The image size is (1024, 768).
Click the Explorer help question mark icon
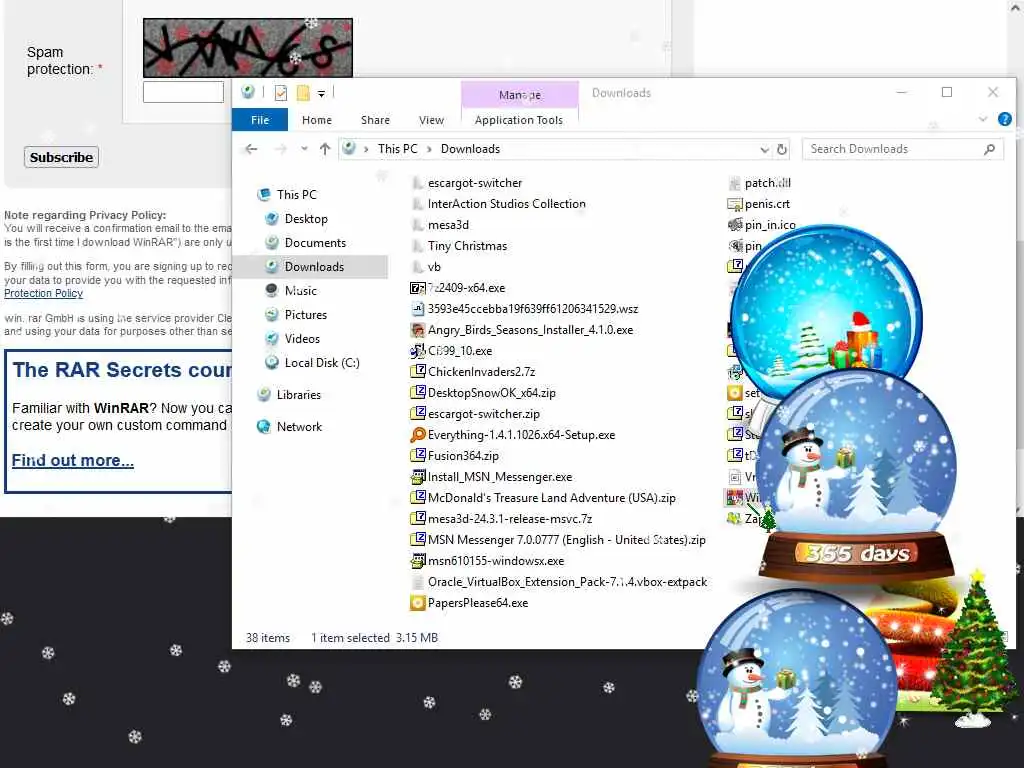point(1004,119)
